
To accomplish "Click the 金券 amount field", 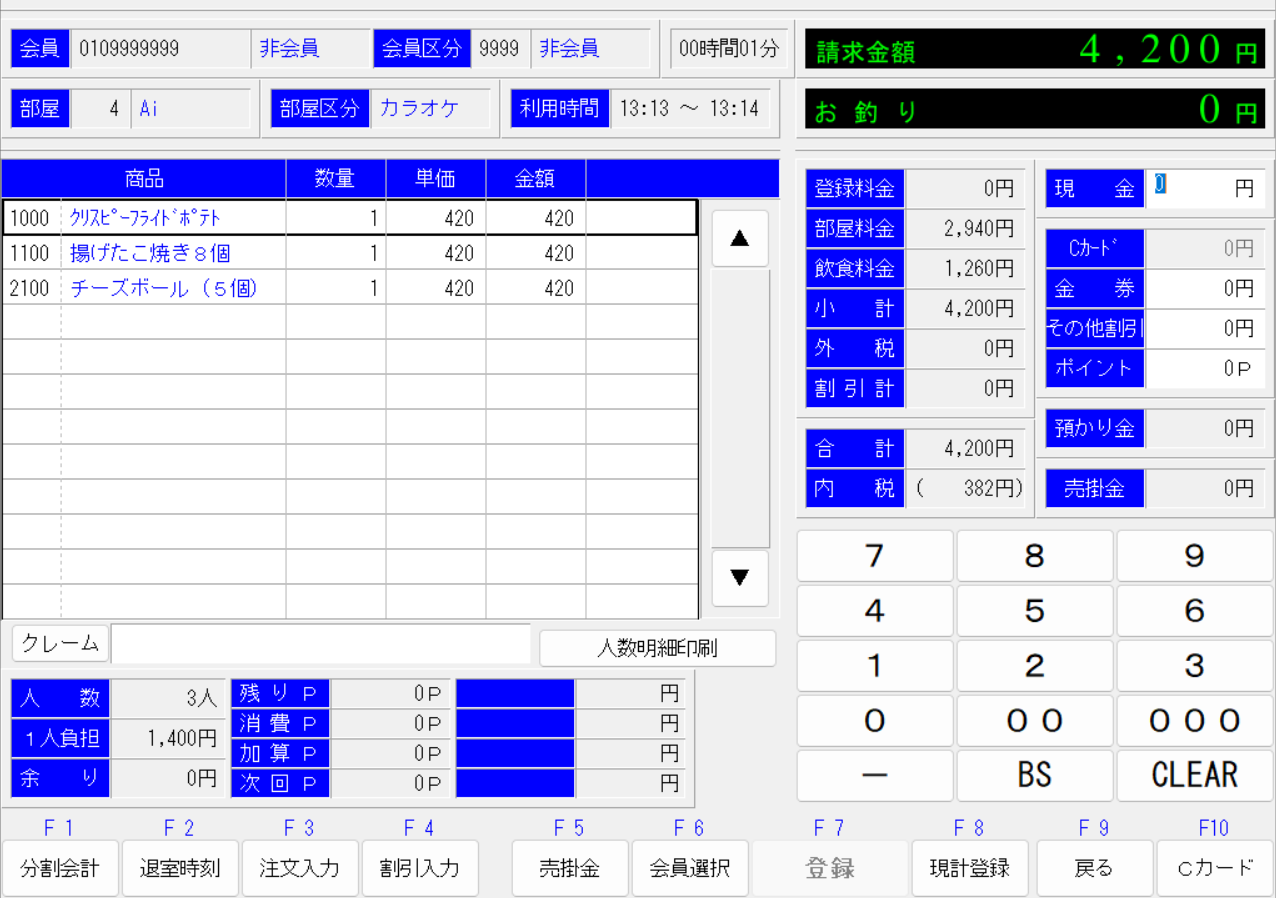I will click(x=1203, y=289).
